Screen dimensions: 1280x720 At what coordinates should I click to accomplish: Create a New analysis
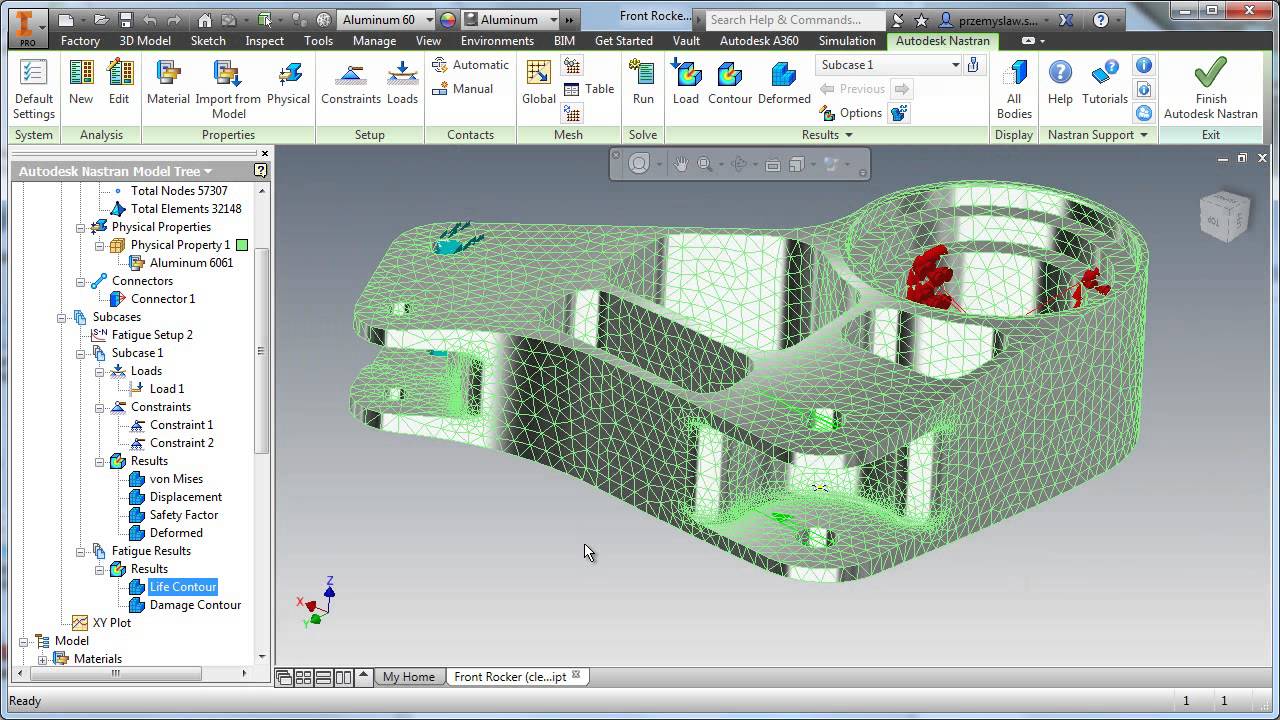[81, 82]
